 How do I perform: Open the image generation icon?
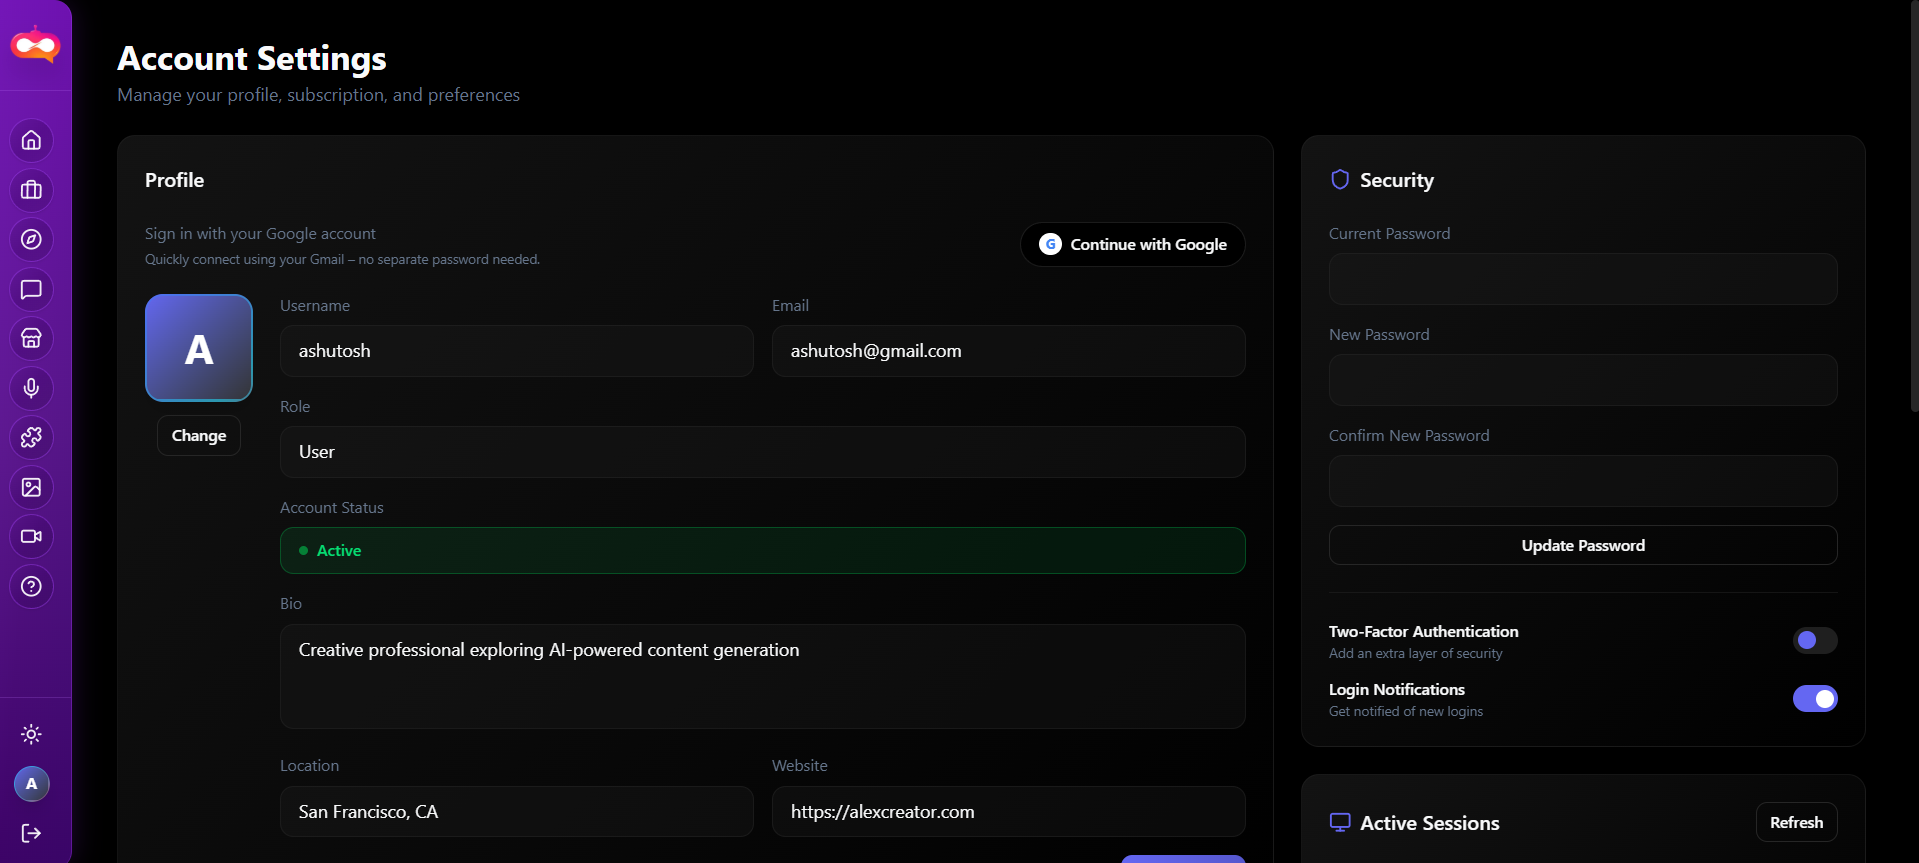click(32, 487)
